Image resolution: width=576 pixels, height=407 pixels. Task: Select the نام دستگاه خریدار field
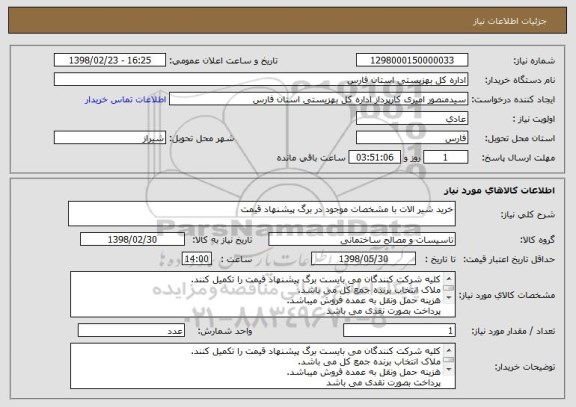tap(261, 80)
